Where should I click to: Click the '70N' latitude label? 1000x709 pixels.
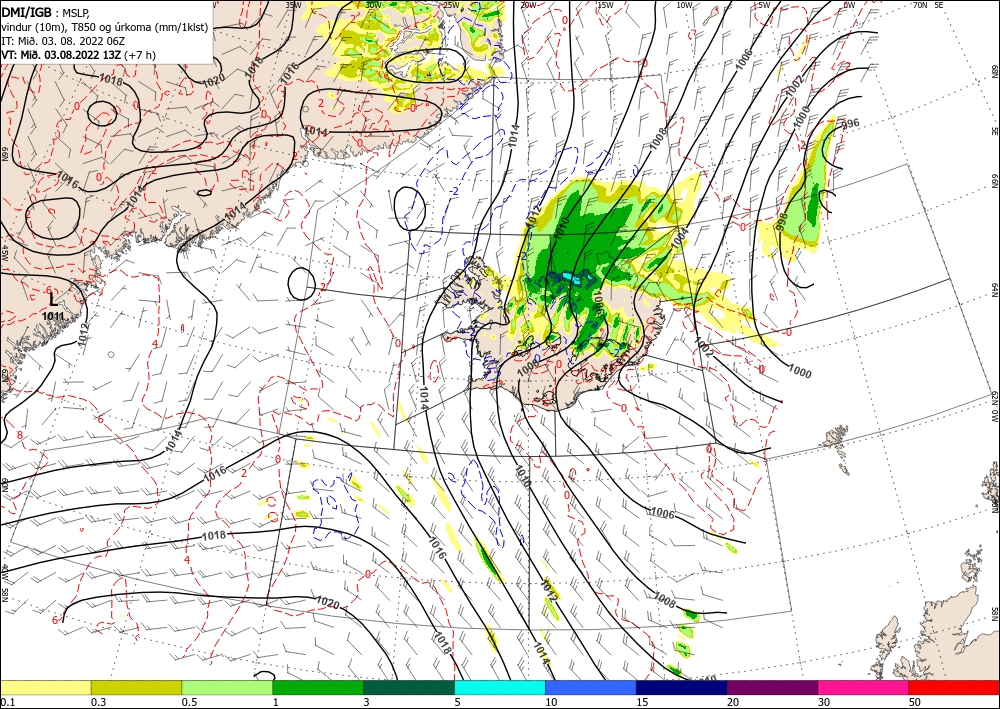920,5
